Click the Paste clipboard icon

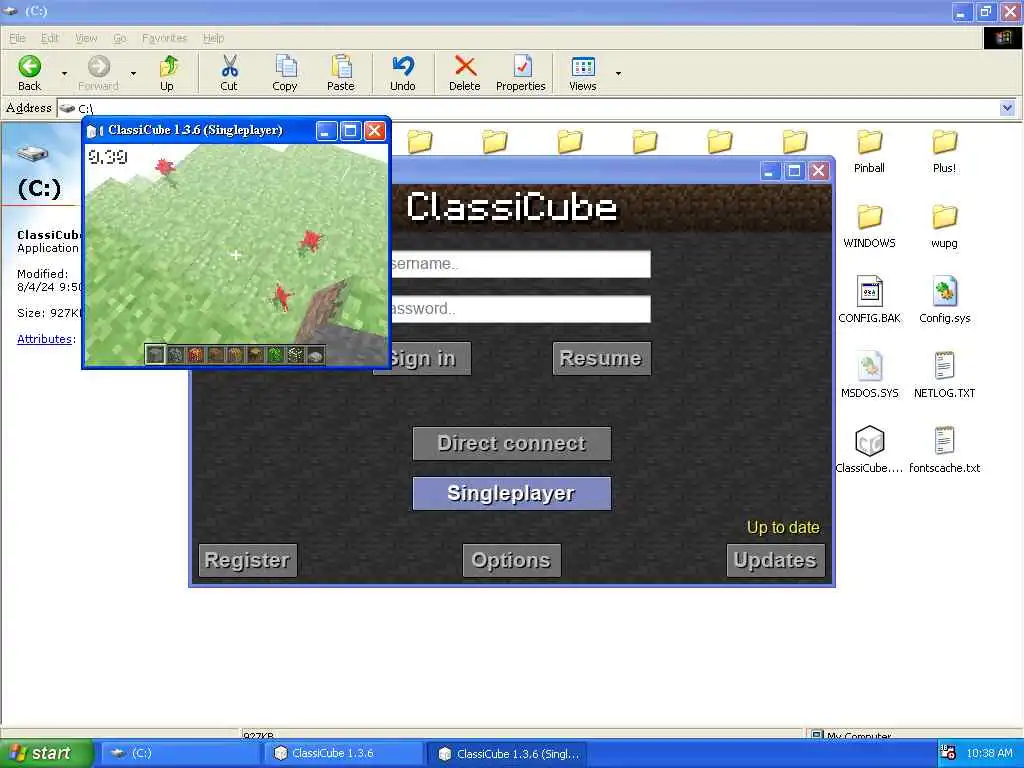pos(341,66)
